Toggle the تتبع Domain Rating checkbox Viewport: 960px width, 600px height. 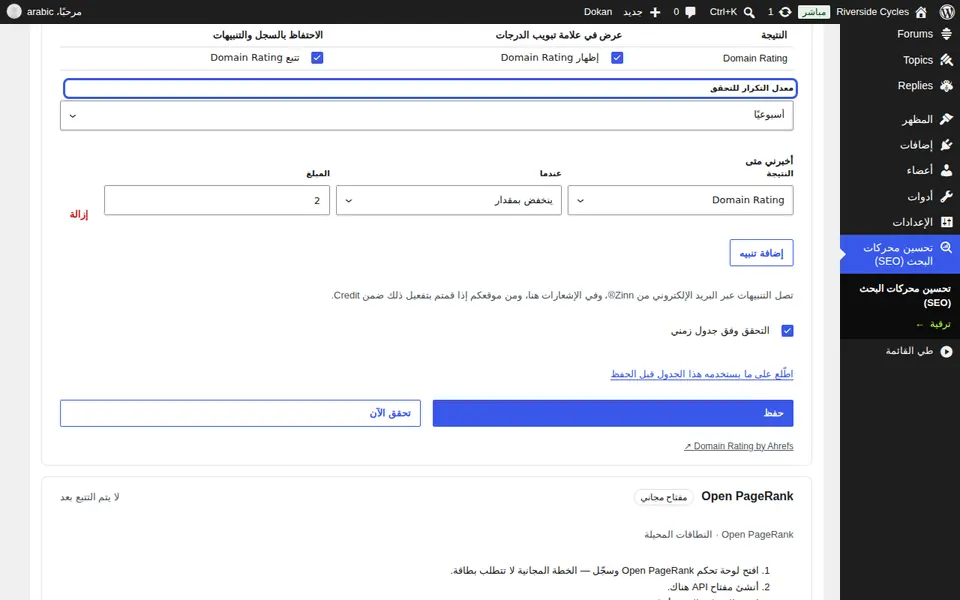pyautogui.click(x=317, y=58)
